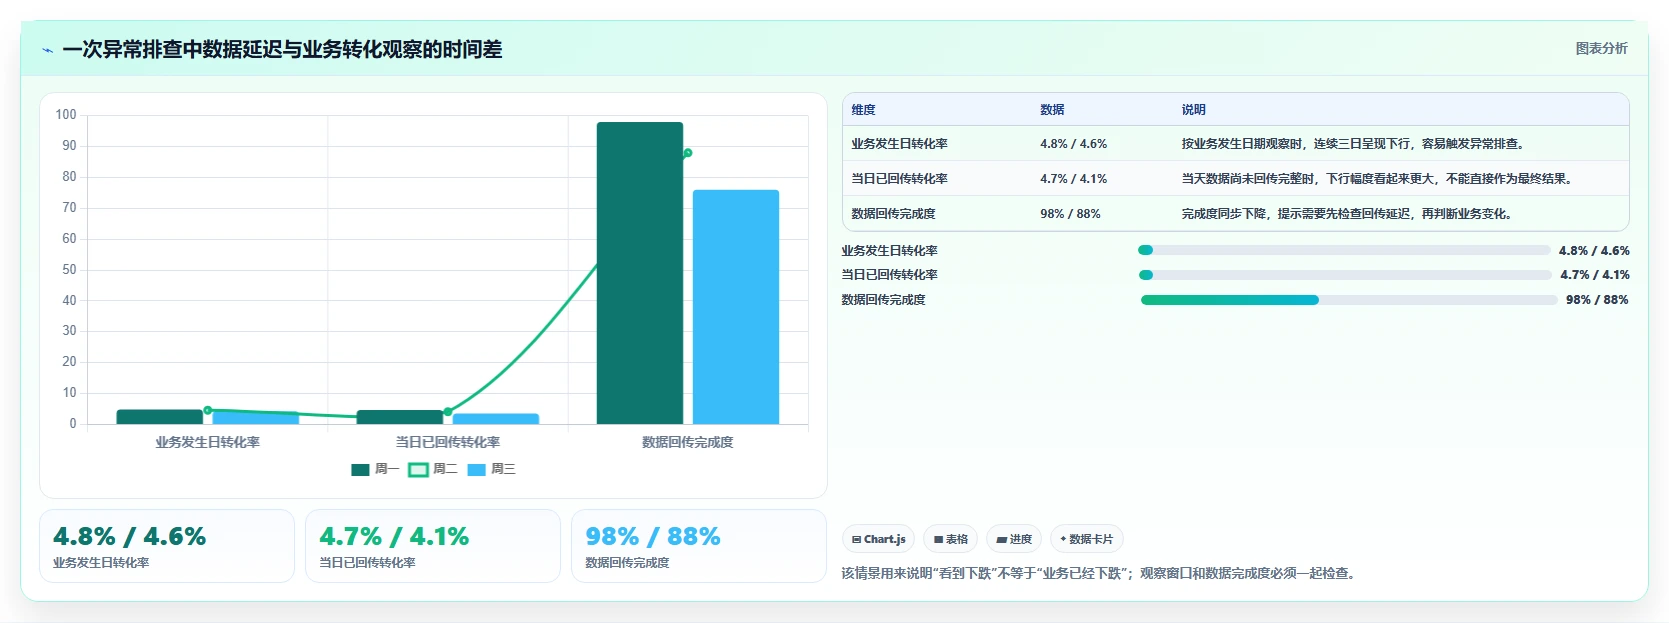Click the dark green 业务发生日转化率 chart bar
This screenshot has height=623, width=1669.
(x=160, y=417)
